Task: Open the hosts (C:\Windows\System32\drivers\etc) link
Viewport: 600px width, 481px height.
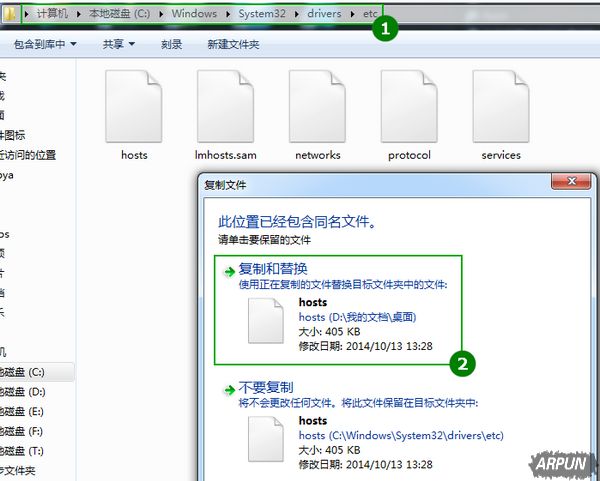Action: click(400, 436)
